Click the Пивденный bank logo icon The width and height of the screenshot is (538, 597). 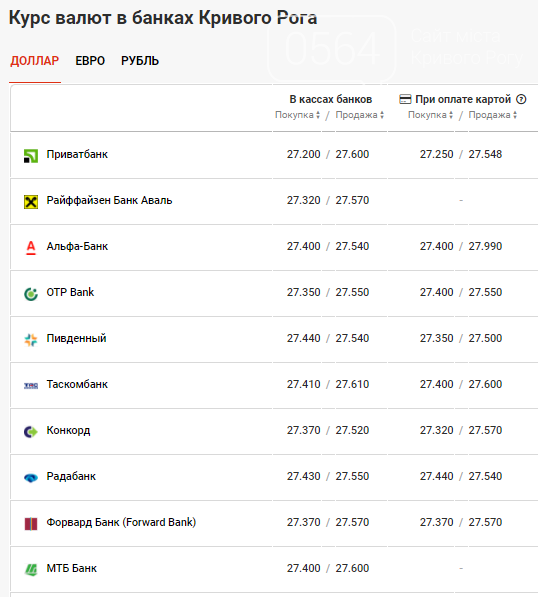pyautogui.click(x=31, y=340)
